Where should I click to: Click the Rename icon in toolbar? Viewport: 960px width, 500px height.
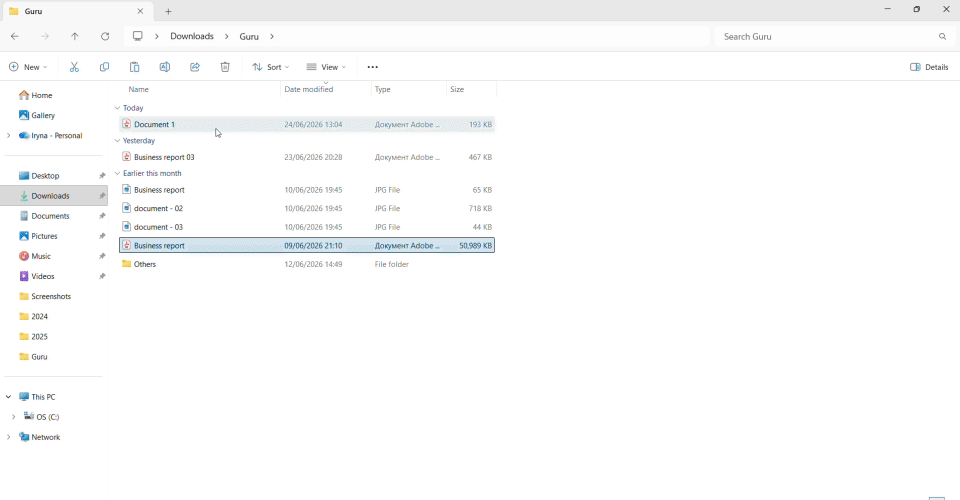pos(165,67)
